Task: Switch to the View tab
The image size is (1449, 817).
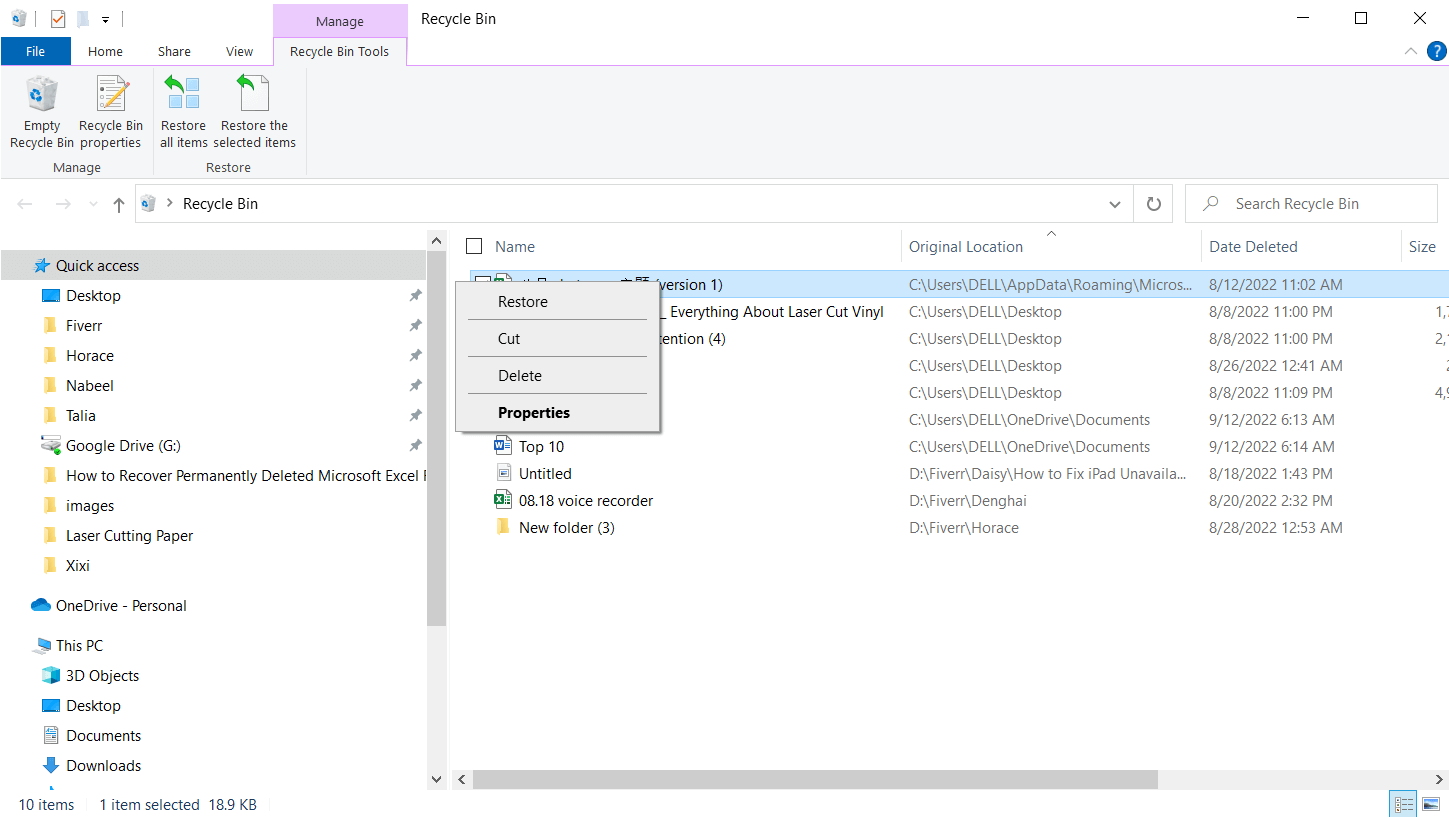Action: coord(239,52)
